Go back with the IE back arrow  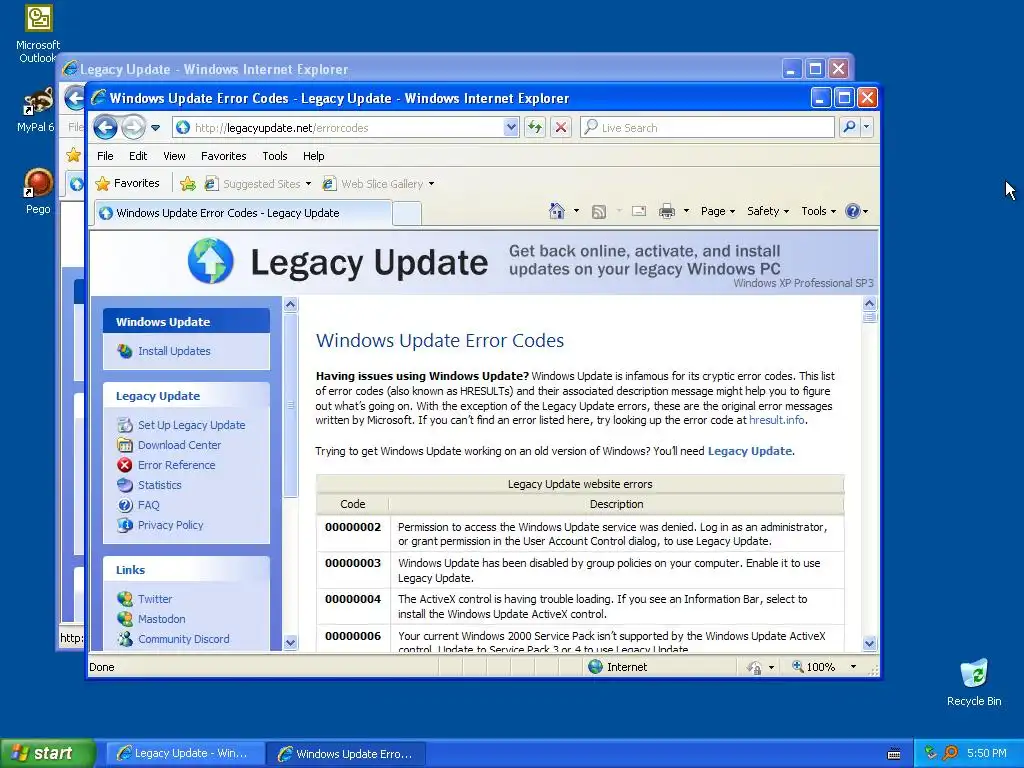click(x=105, y=127)
